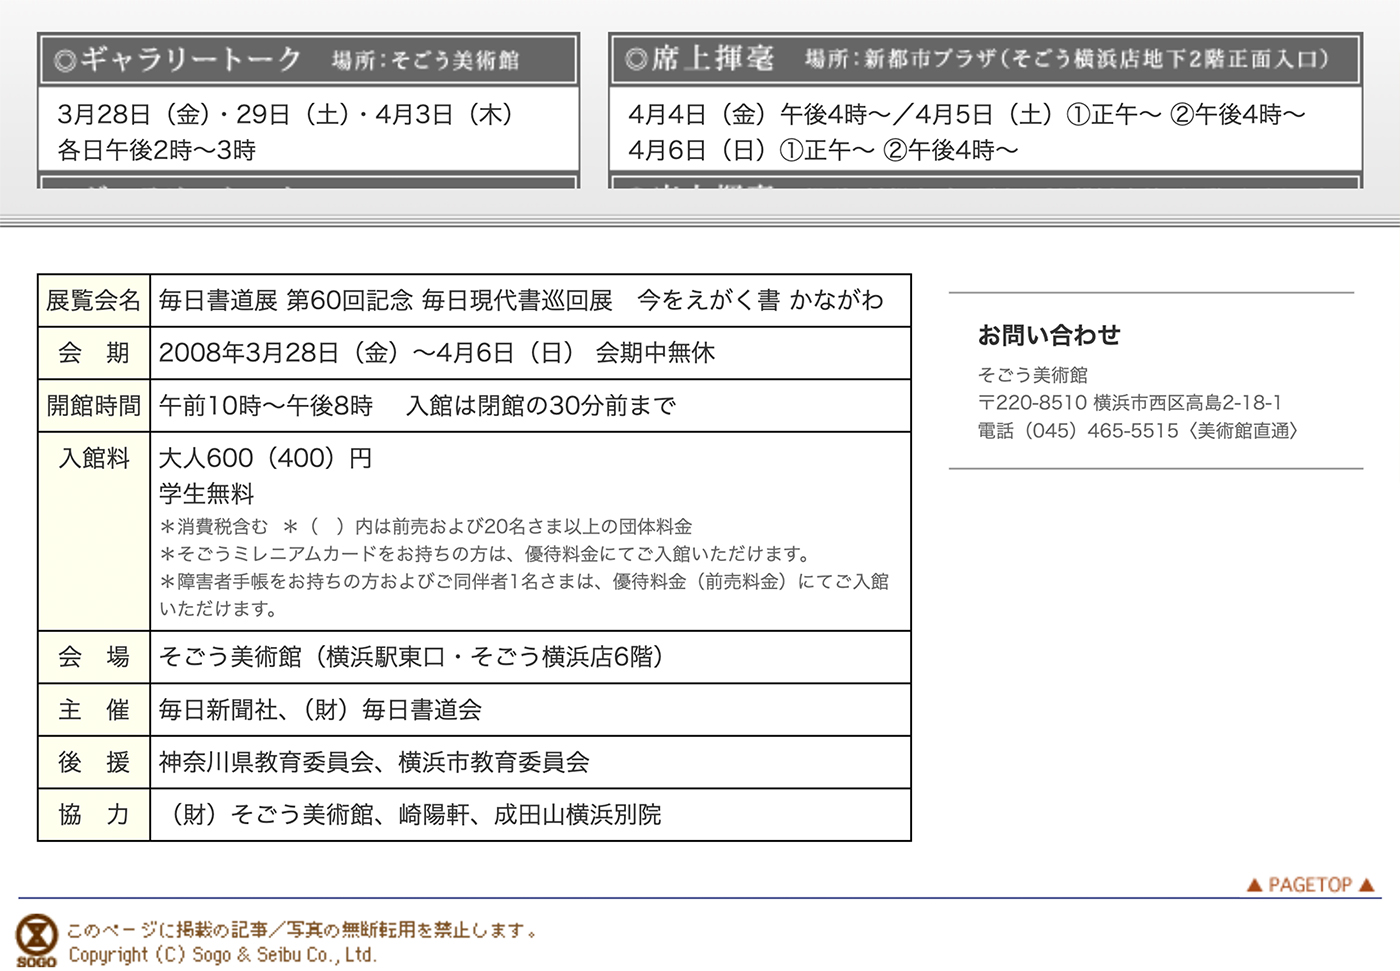Select the 入館料 label cell
The width and height of the screenshot is (1400, 971).
[94, 531]
